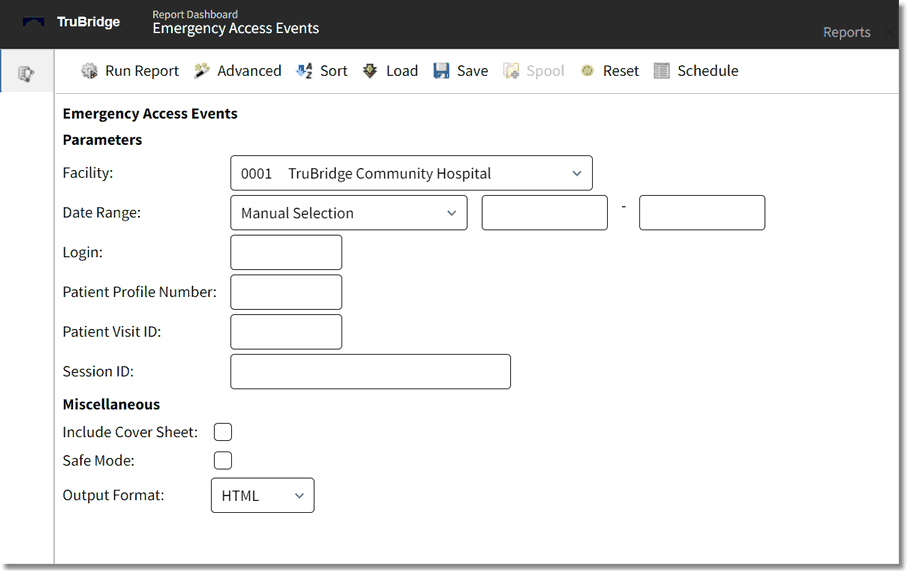
Task: Click the Save floppy disk icon
Action: click(x=441, y=71)
